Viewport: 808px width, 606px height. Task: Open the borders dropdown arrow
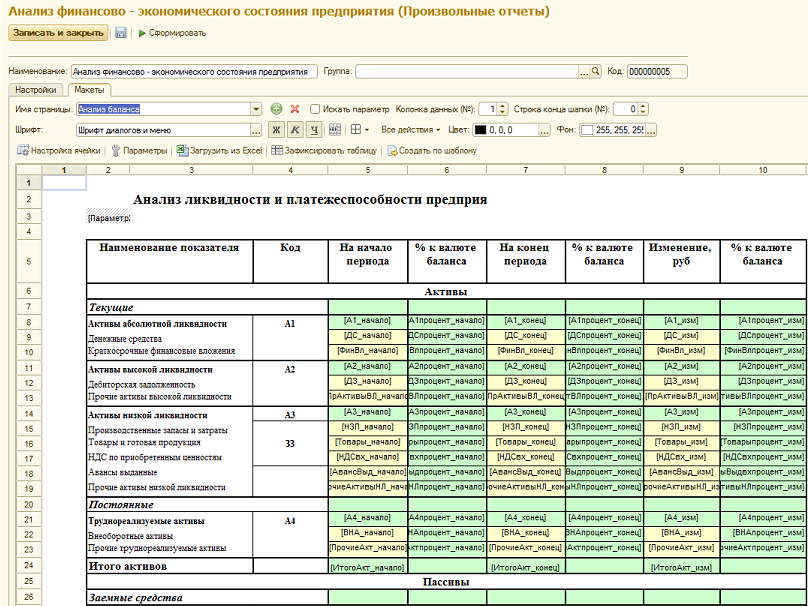point(367,130)
